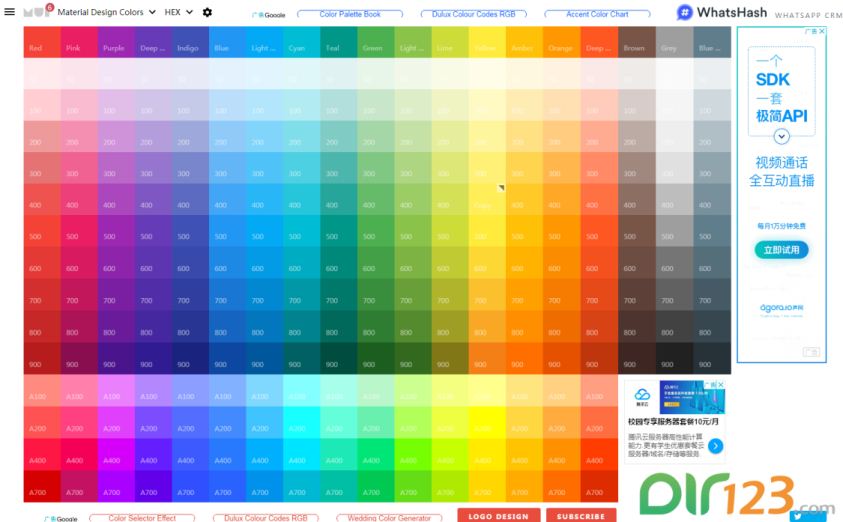Click the WhatsHash banner title

pyautogui.click(x=732, y=12)
